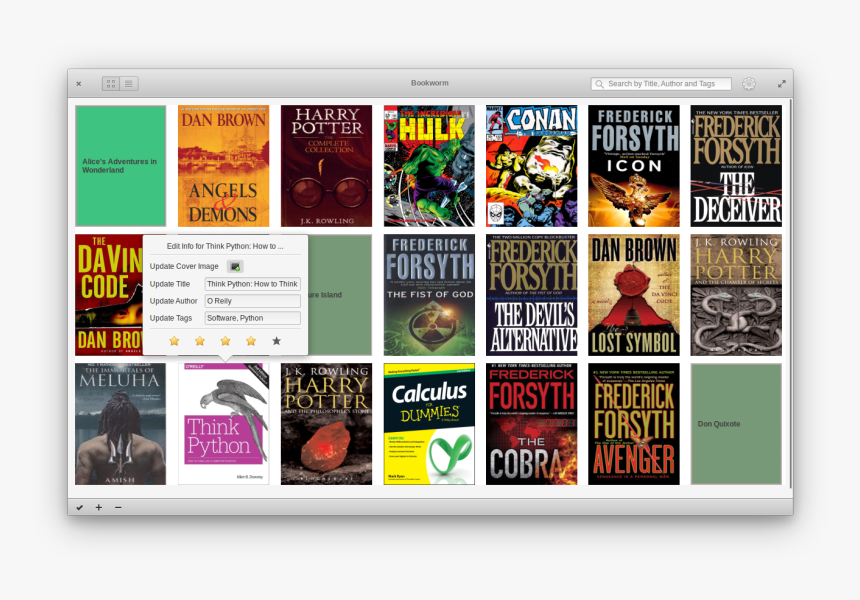Add a book with the plus icon
This screenshot has height=600, width=860.
pos(99,507)
